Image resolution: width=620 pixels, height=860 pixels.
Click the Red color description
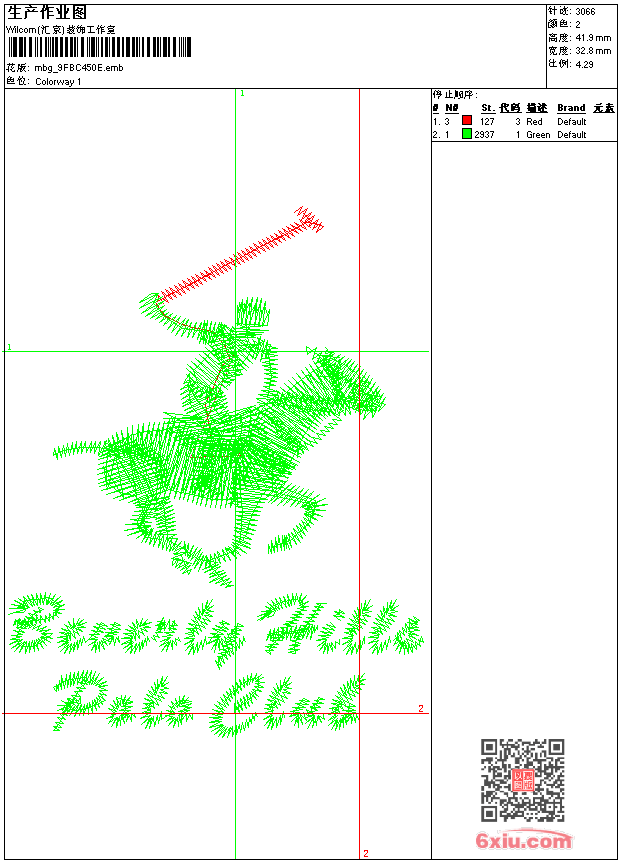pos(534,122)
